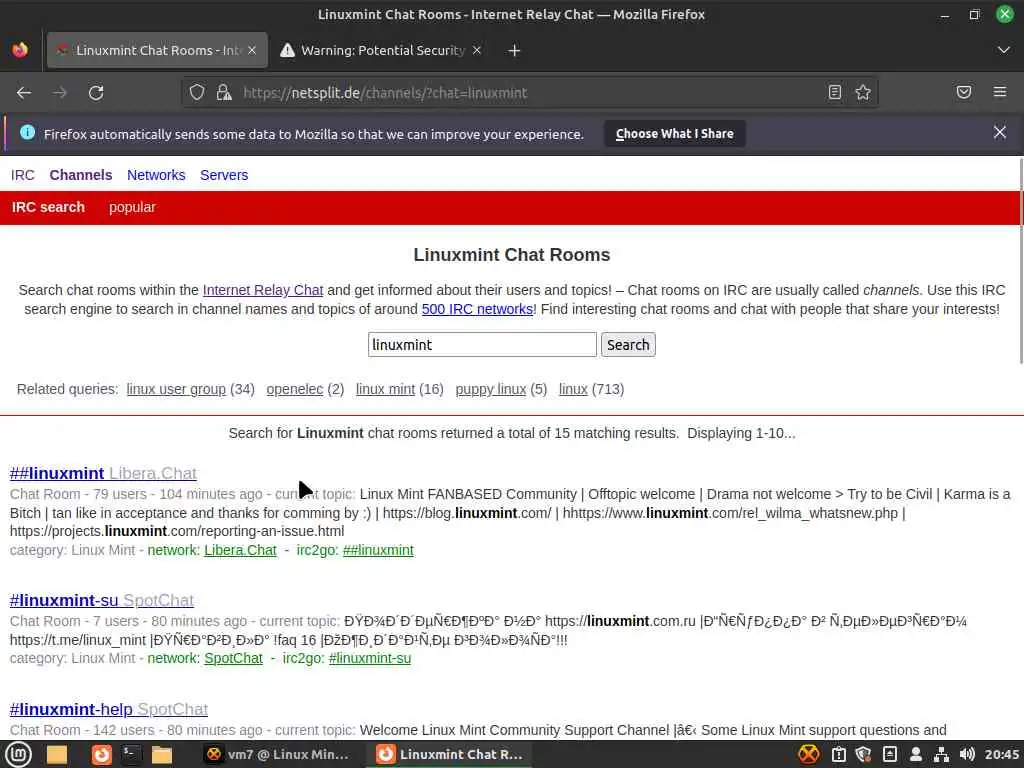Click the Search button
Screen dimensions: 1024x768
point(628,345)
